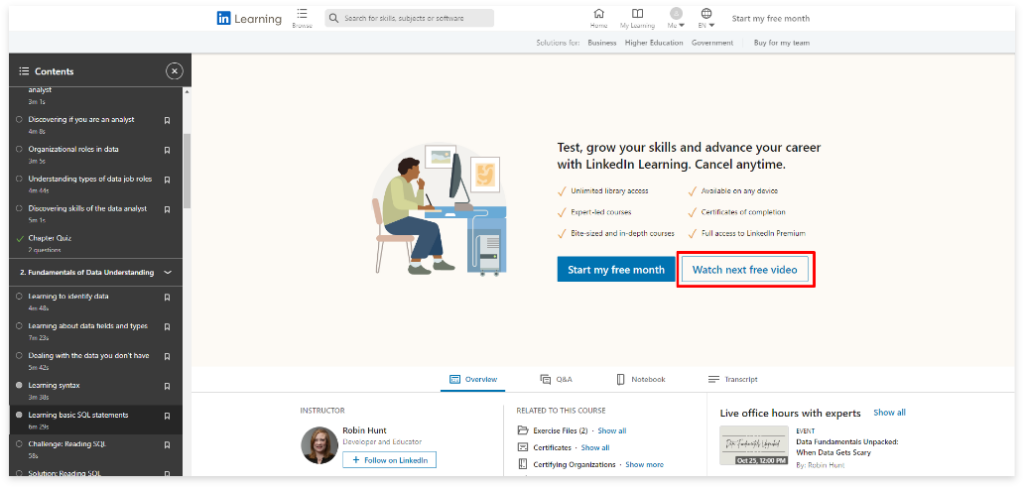This screenshot has width=1024, height=488.
Task: Bookmark 'Understanding types of data job roles'
Action: 167,180
